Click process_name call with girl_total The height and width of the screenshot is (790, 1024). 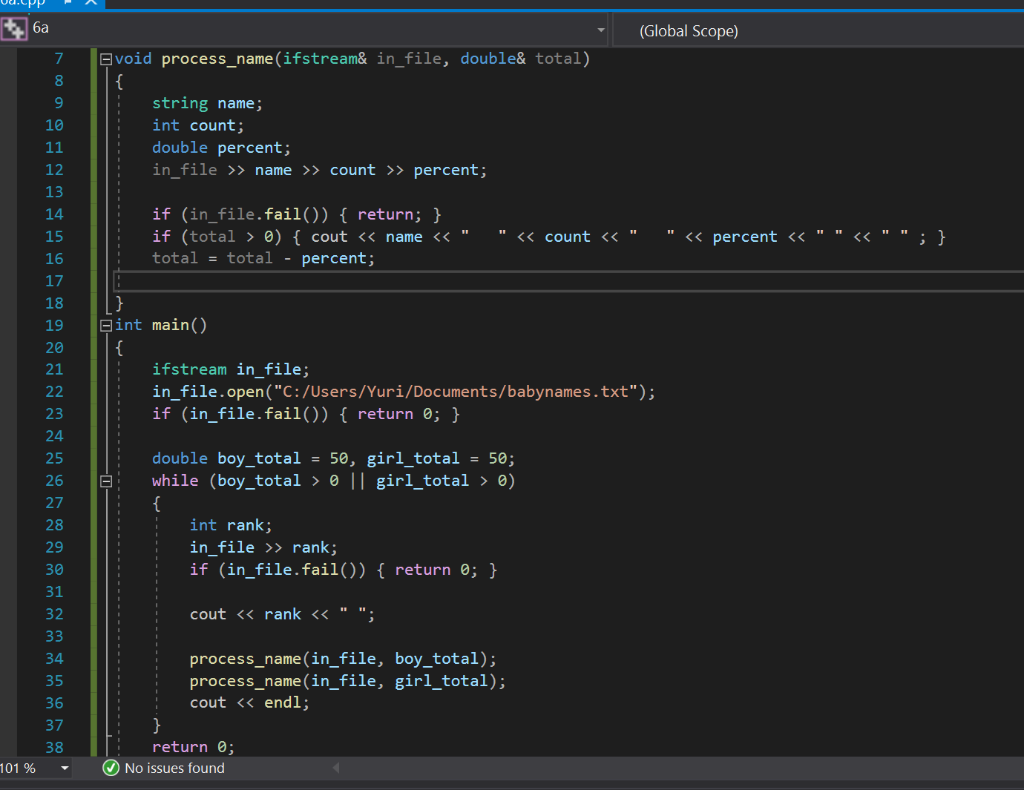point(347,681)
